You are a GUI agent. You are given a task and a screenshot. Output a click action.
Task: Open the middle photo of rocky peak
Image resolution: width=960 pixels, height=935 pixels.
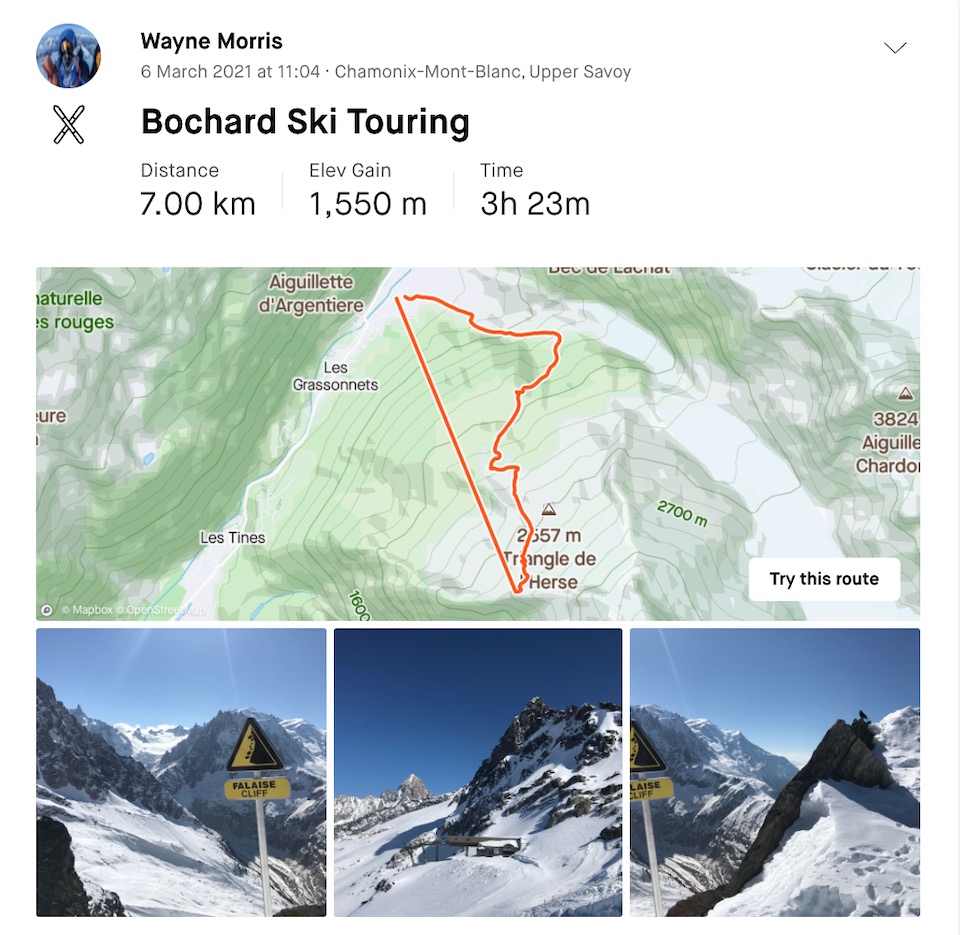[x=478, y=772]
